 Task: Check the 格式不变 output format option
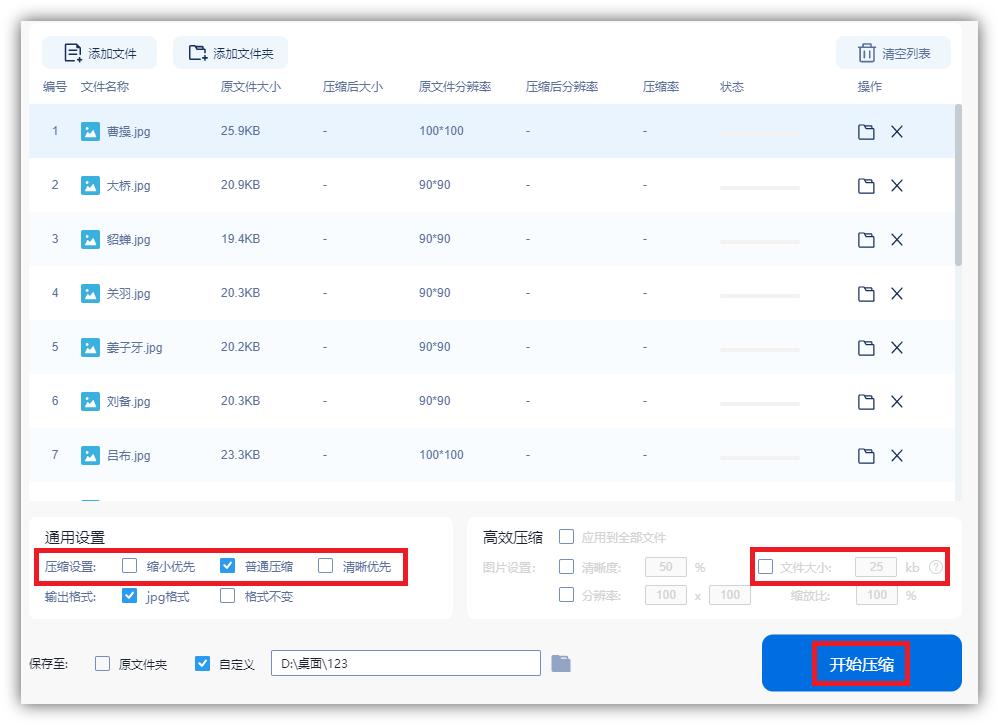pyautogui.click(x=226, y=596)
